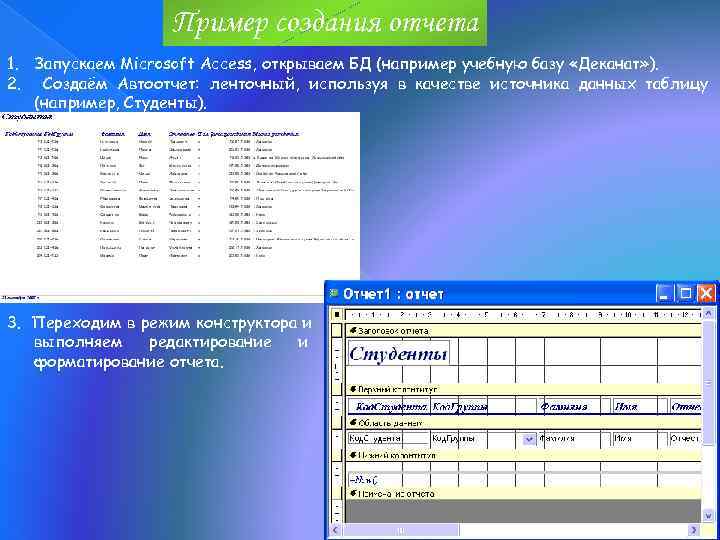This screenshot has width=720, height=540.
Task: Click the report icon in the Отчет1 title bar
Action: pyautogui.click(x=334, y=293)
